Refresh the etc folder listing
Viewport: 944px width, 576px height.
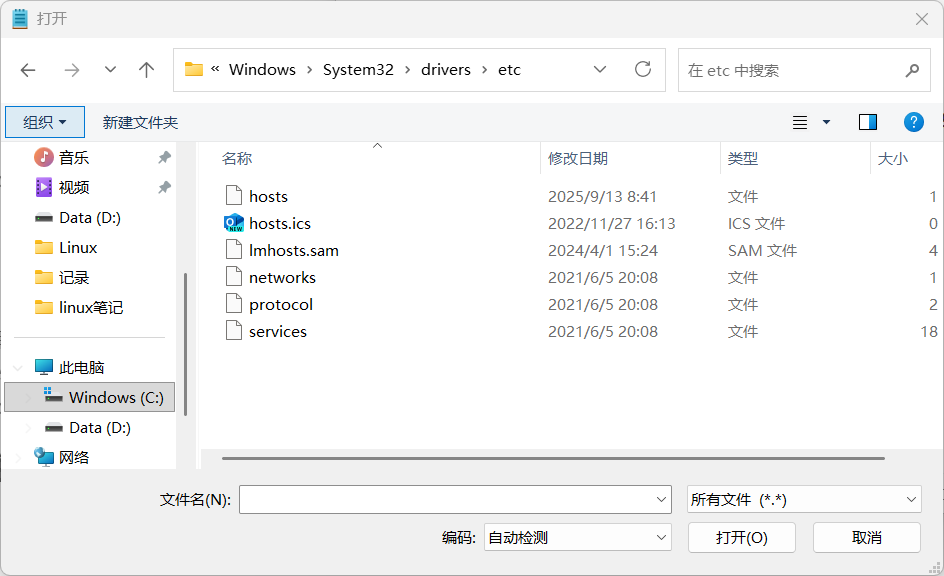click(643, 70)
